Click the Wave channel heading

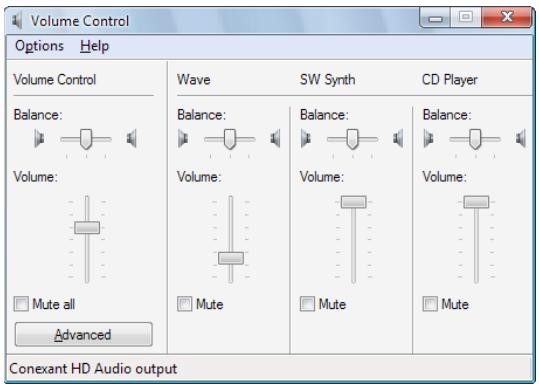[194, 80]
